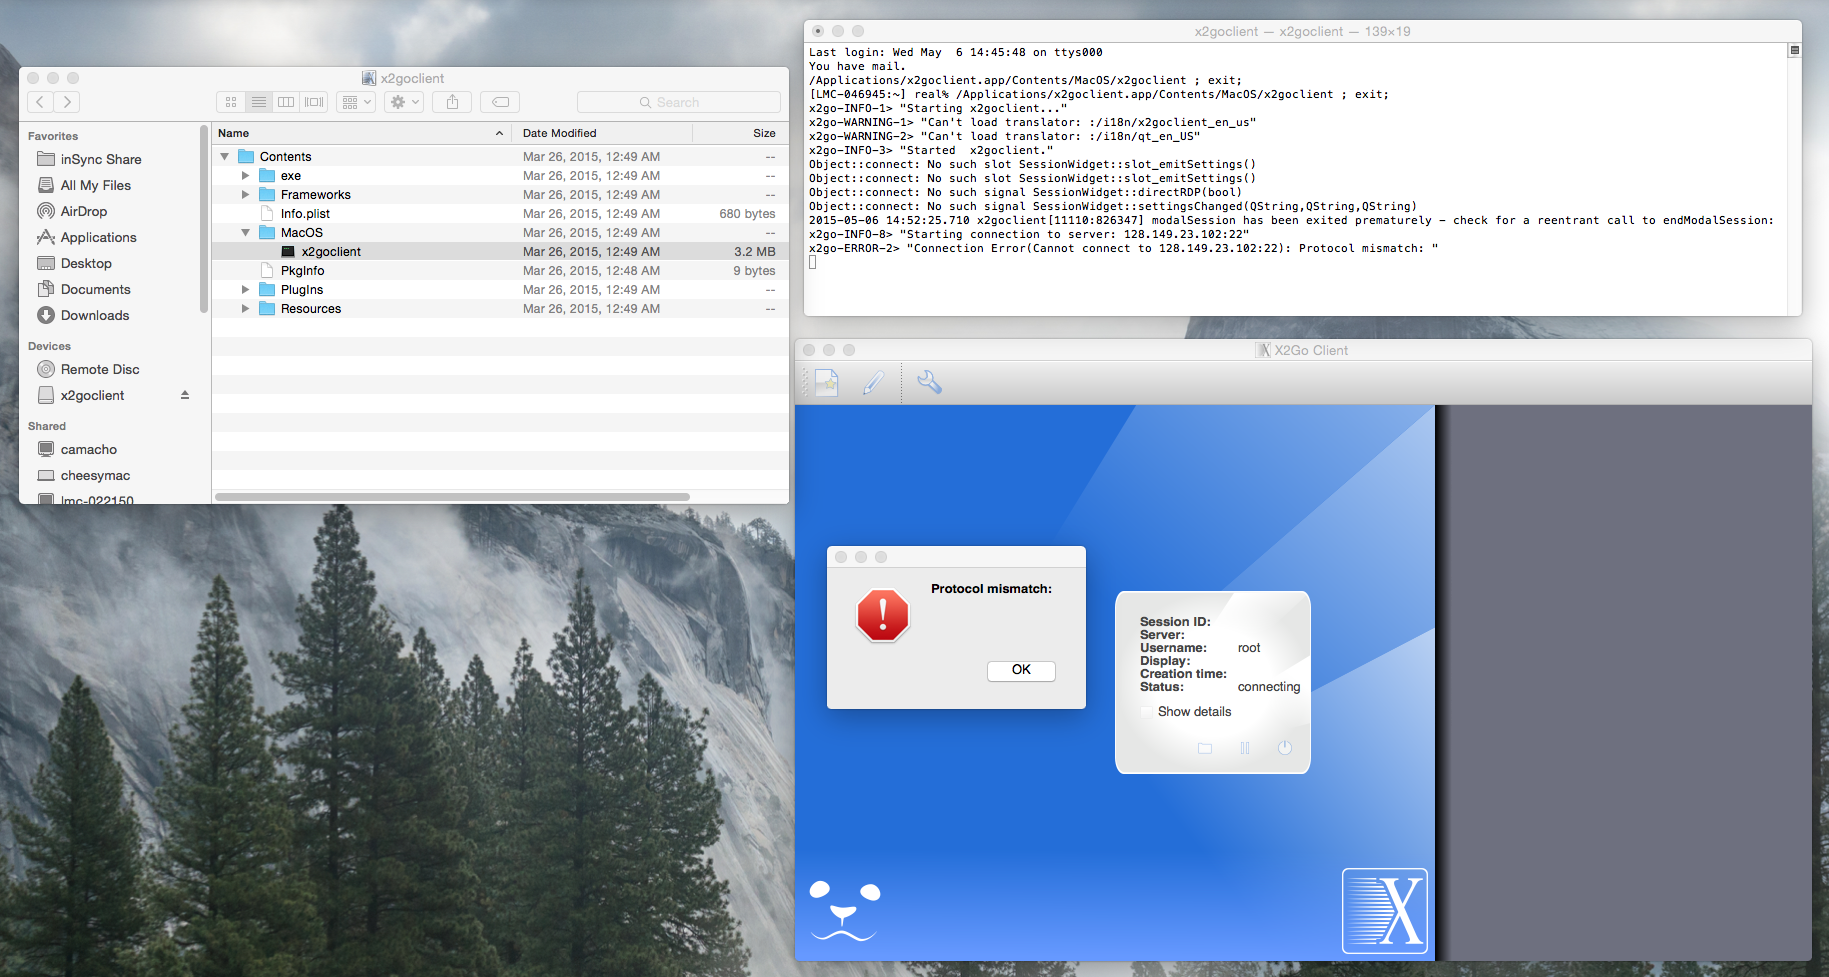This screenshot has height=977, width=1829.
Task: Expand the exe folder
Action: 245,176
